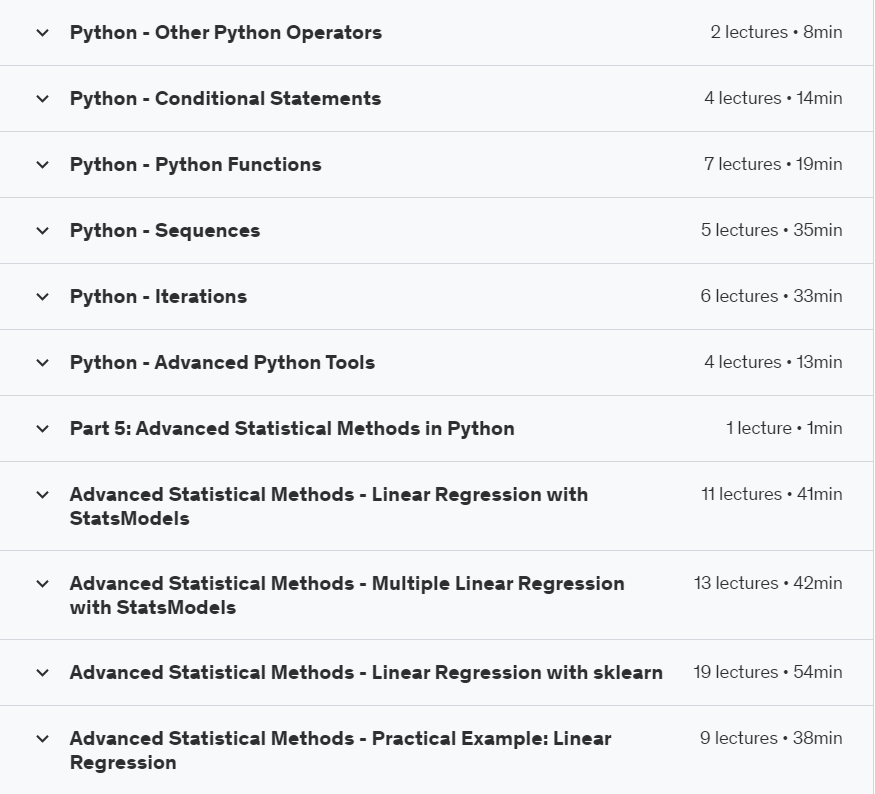Click chevron next to Python - Conditional Statements

[42, 99]
